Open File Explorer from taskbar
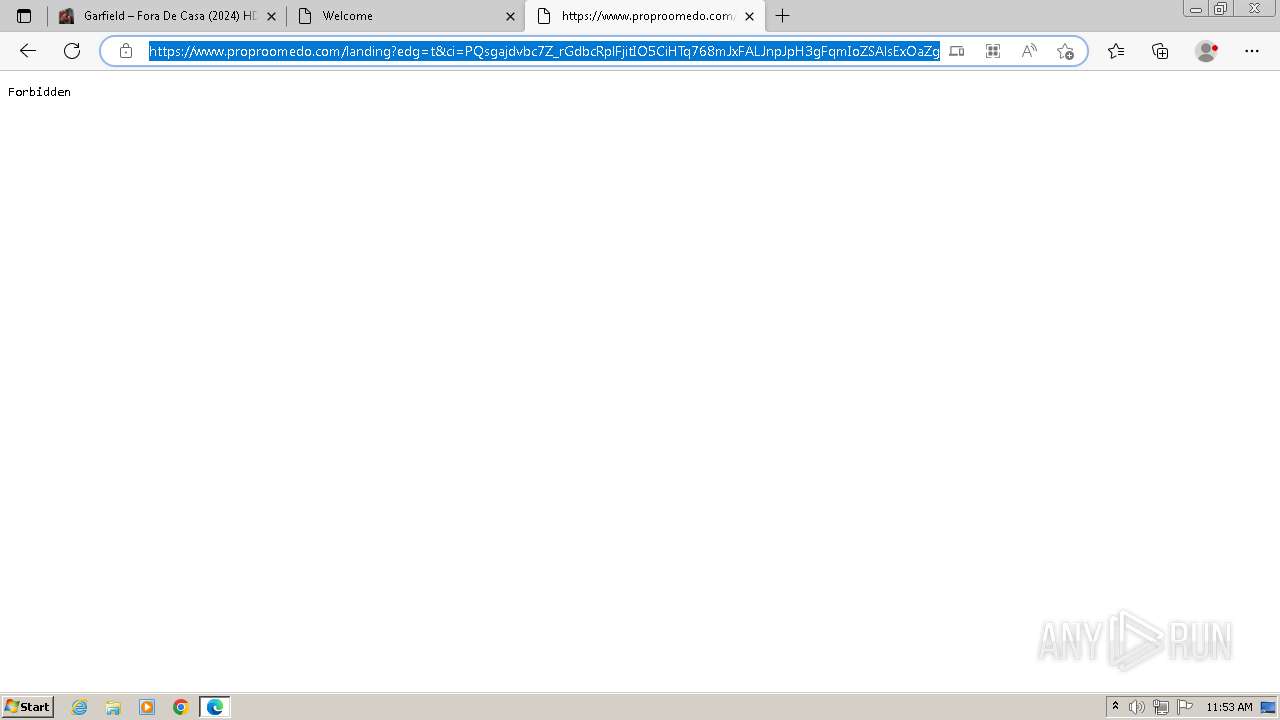The width and height of the screenshot is (1280, 720). point(113,707)
